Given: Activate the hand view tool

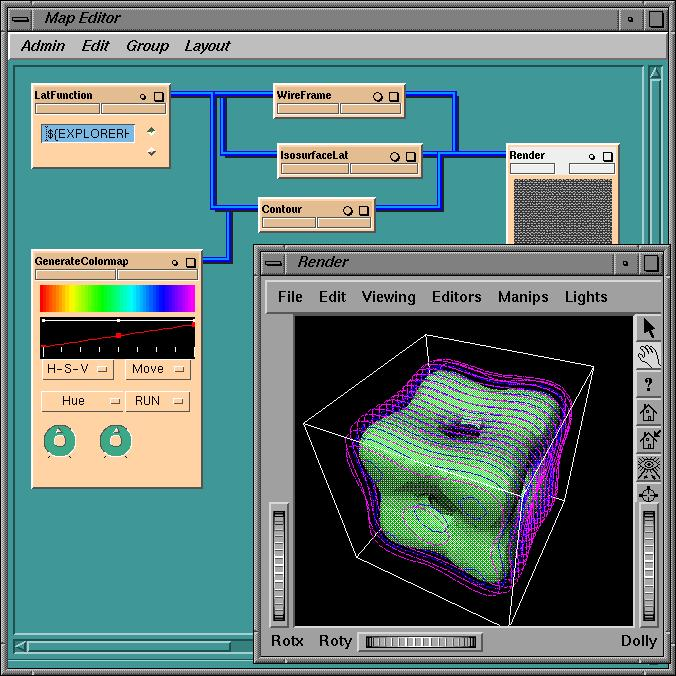Looking at the screenshot, I should (x=648, y=355).
